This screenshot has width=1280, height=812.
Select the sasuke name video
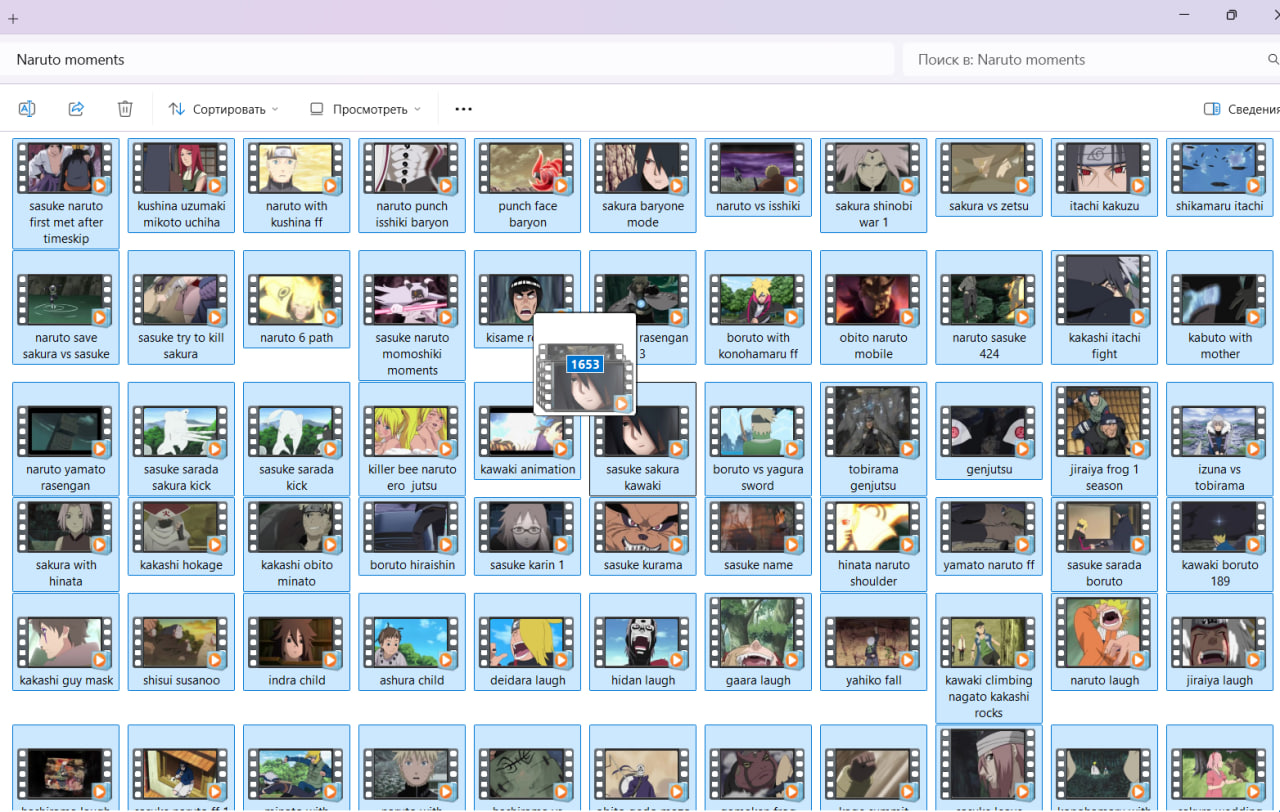[x=758, y=536]
